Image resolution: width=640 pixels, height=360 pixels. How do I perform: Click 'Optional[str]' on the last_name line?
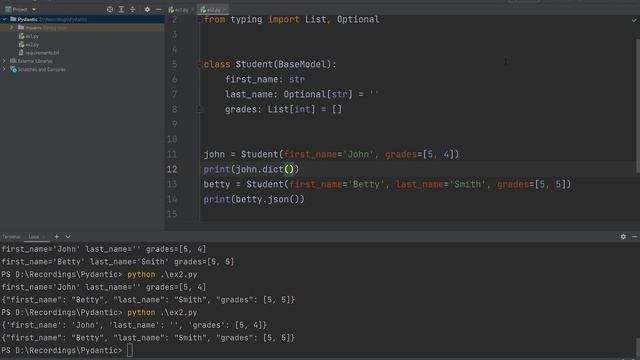tap(318, 94)
